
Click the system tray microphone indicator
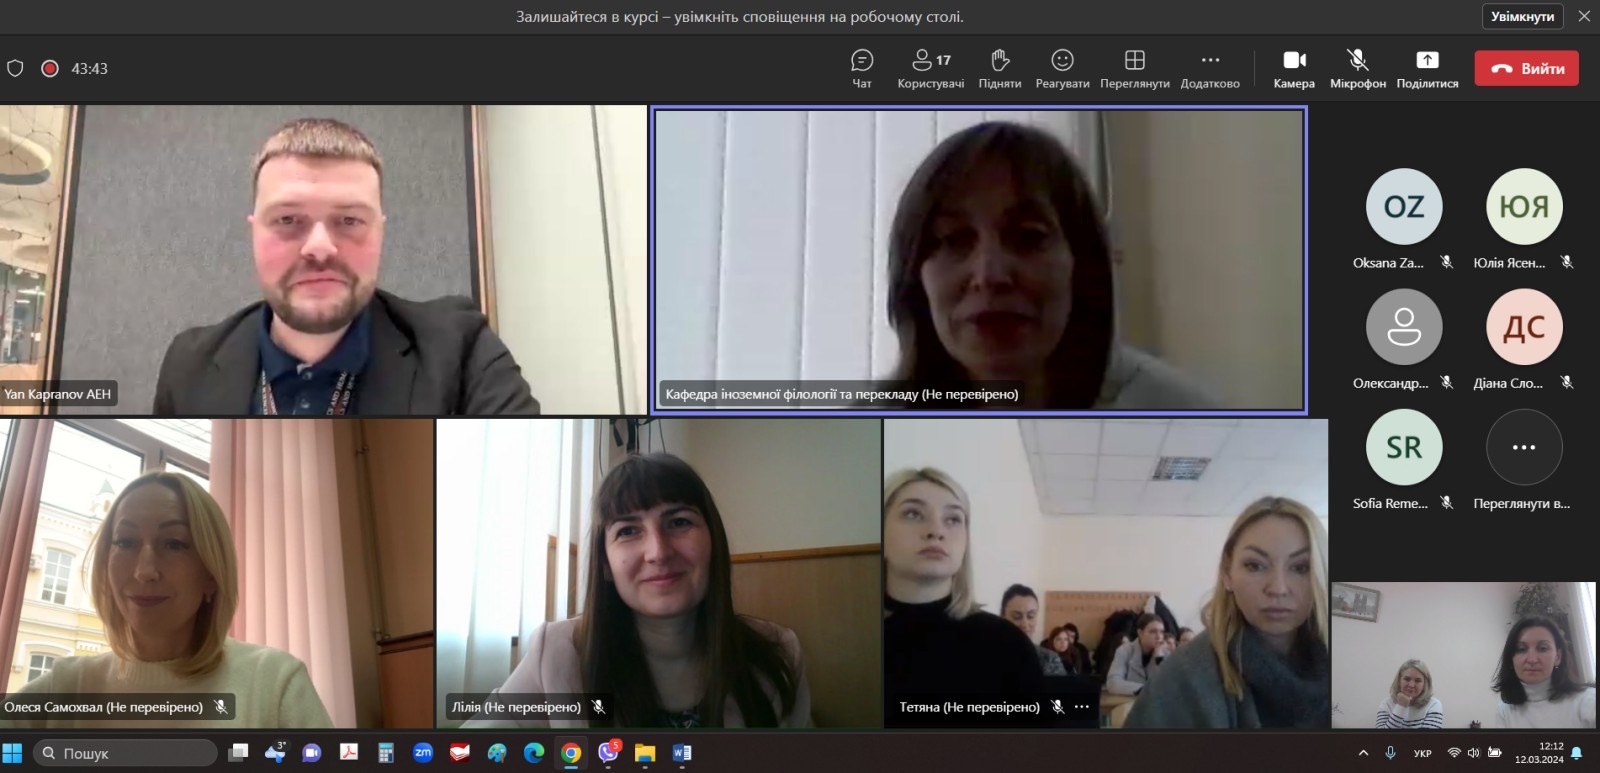(x=1390, y=753)
